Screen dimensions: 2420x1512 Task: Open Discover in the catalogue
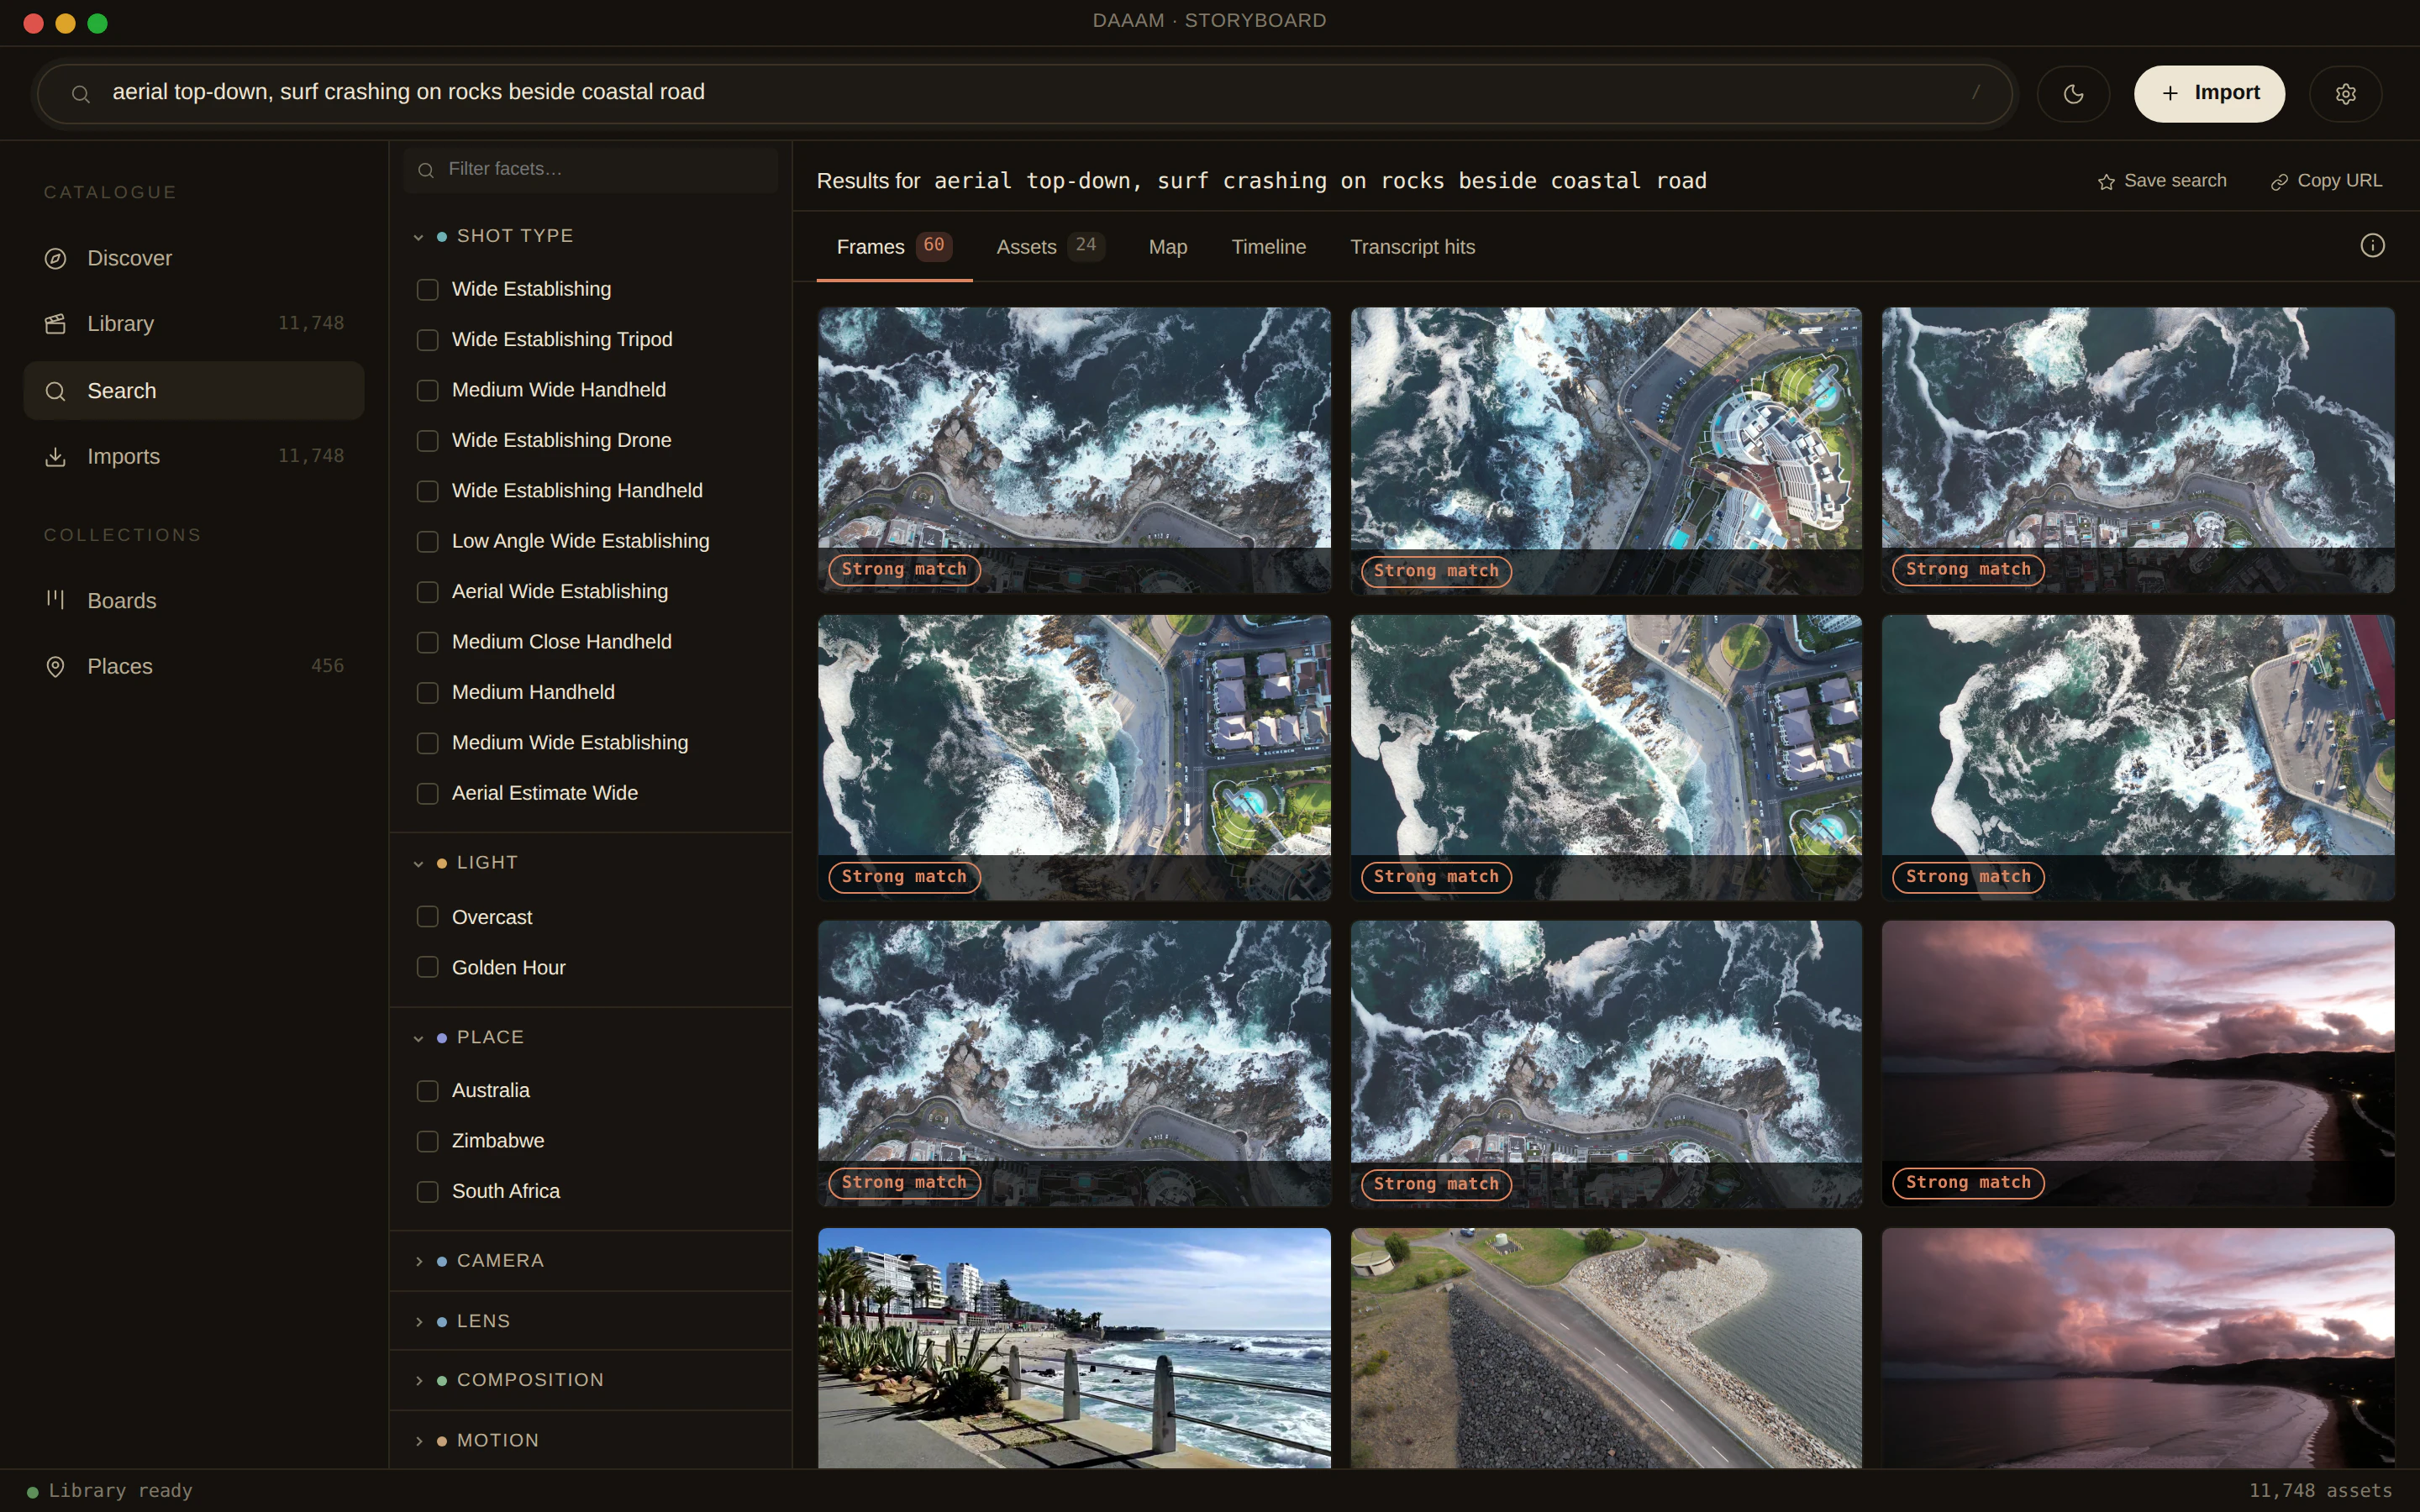point(194,259)
